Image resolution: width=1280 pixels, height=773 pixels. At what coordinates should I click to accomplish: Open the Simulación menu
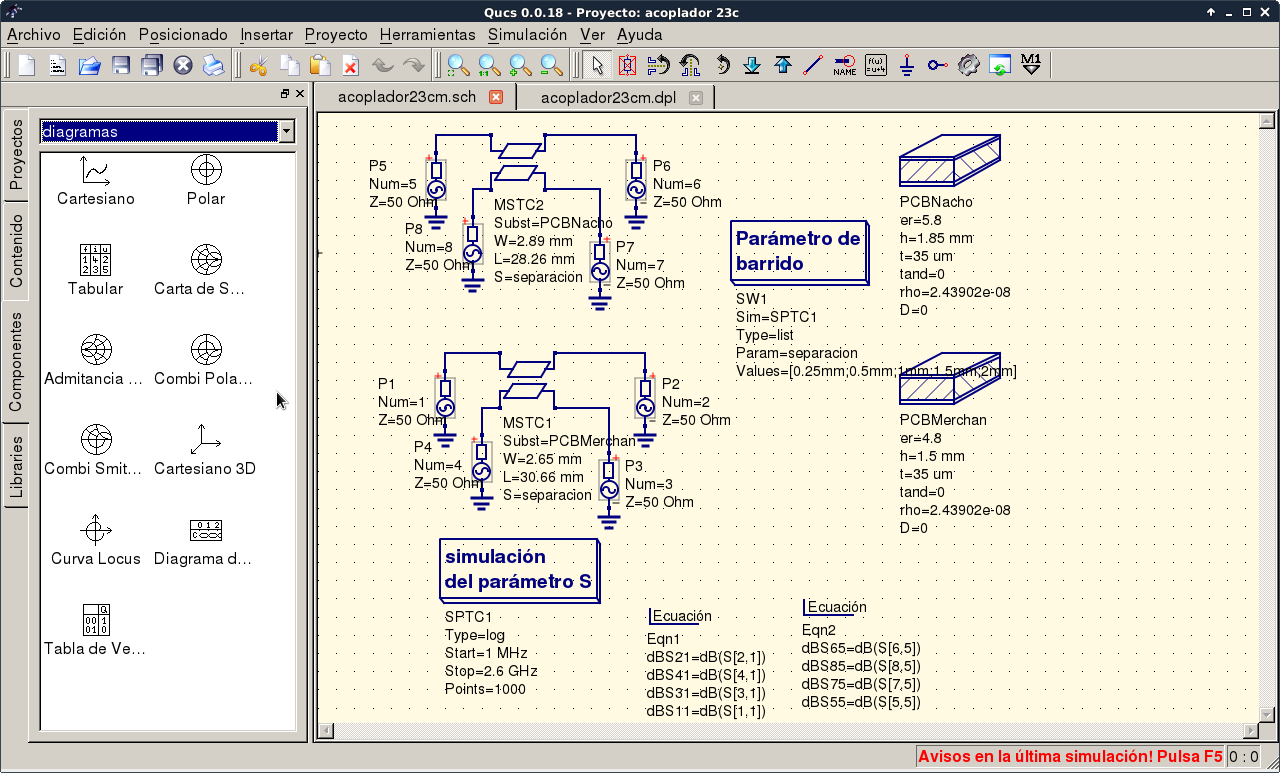527,34
